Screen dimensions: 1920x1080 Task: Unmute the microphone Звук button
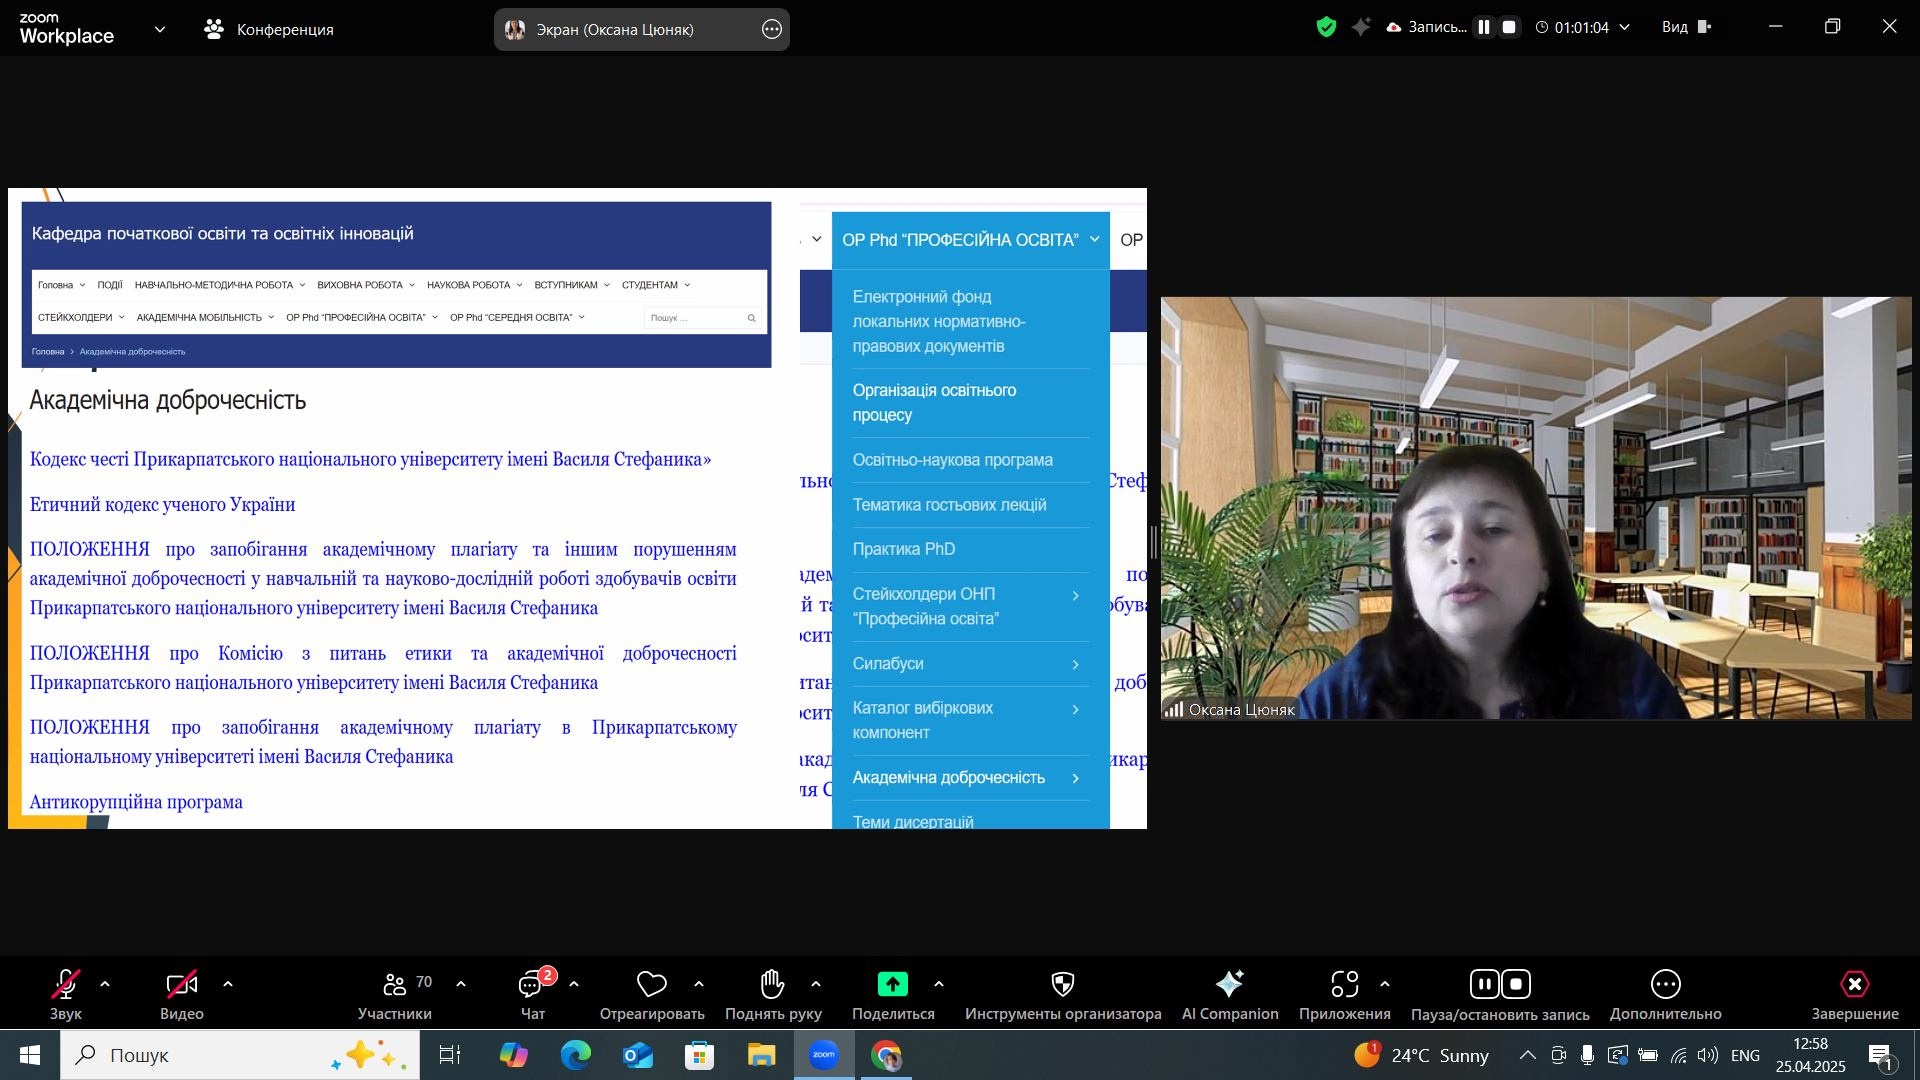point(66,995)
